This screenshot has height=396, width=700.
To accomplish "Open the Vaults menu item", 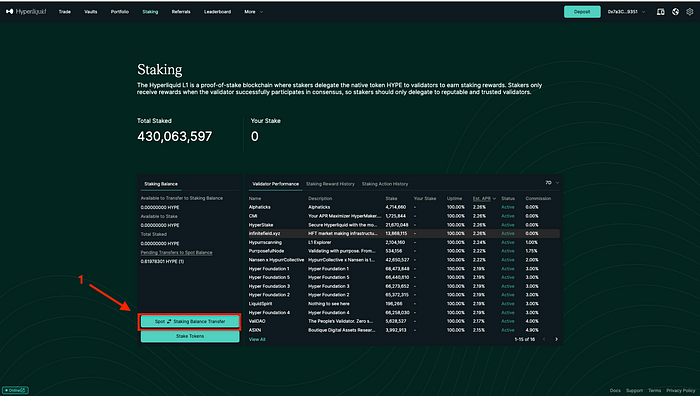I will click(x=91, y=12).
